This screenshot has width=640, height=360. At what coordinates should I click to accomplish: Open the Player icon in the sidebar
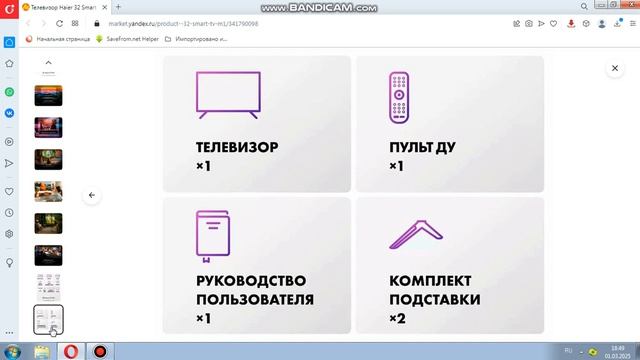(9, 142)
